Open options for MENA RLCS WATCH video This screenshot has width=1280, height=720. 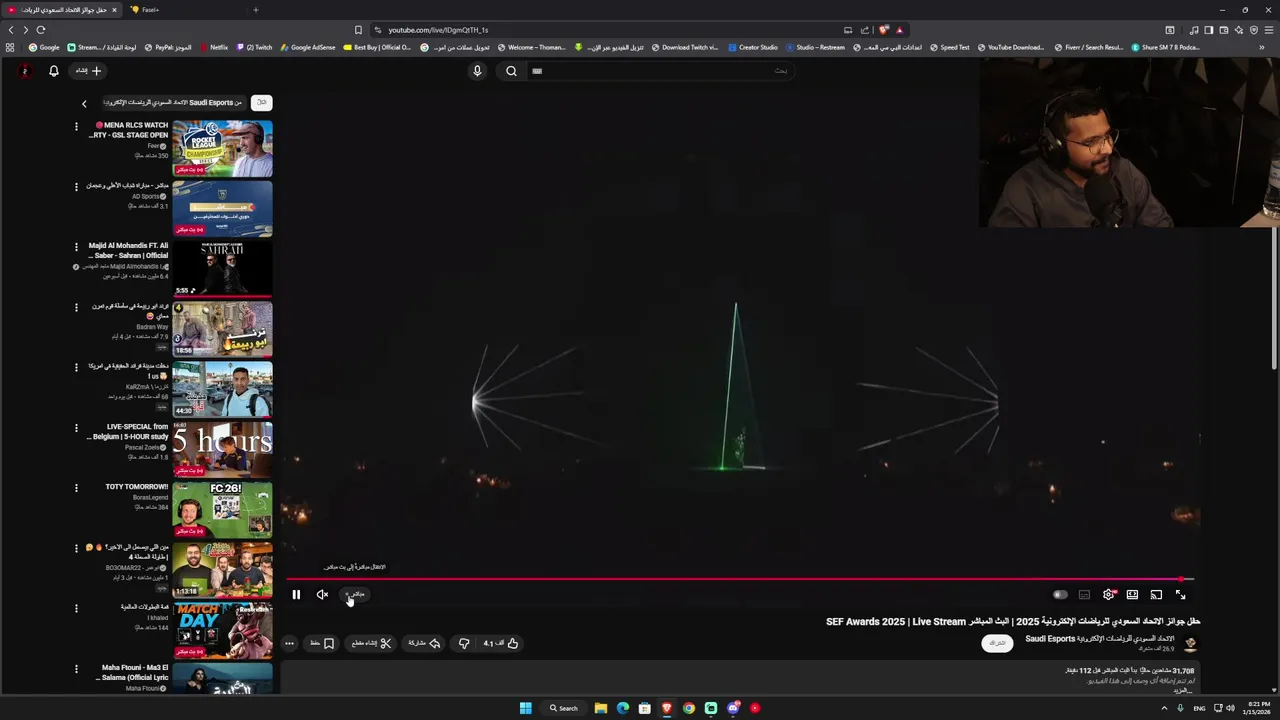(x=76, y=126)
